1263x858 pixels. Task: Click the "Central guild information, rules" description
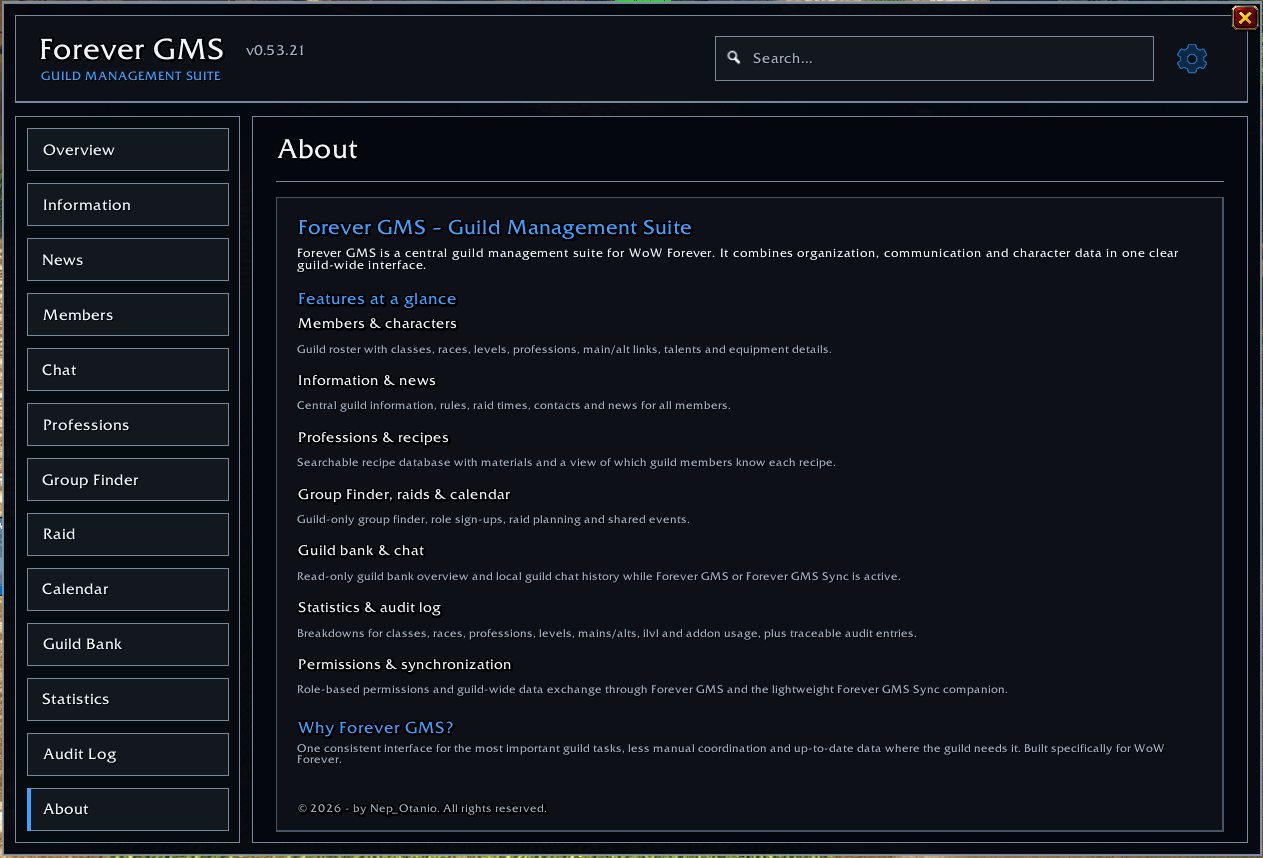pyautogui.click(x=514, y=405)
